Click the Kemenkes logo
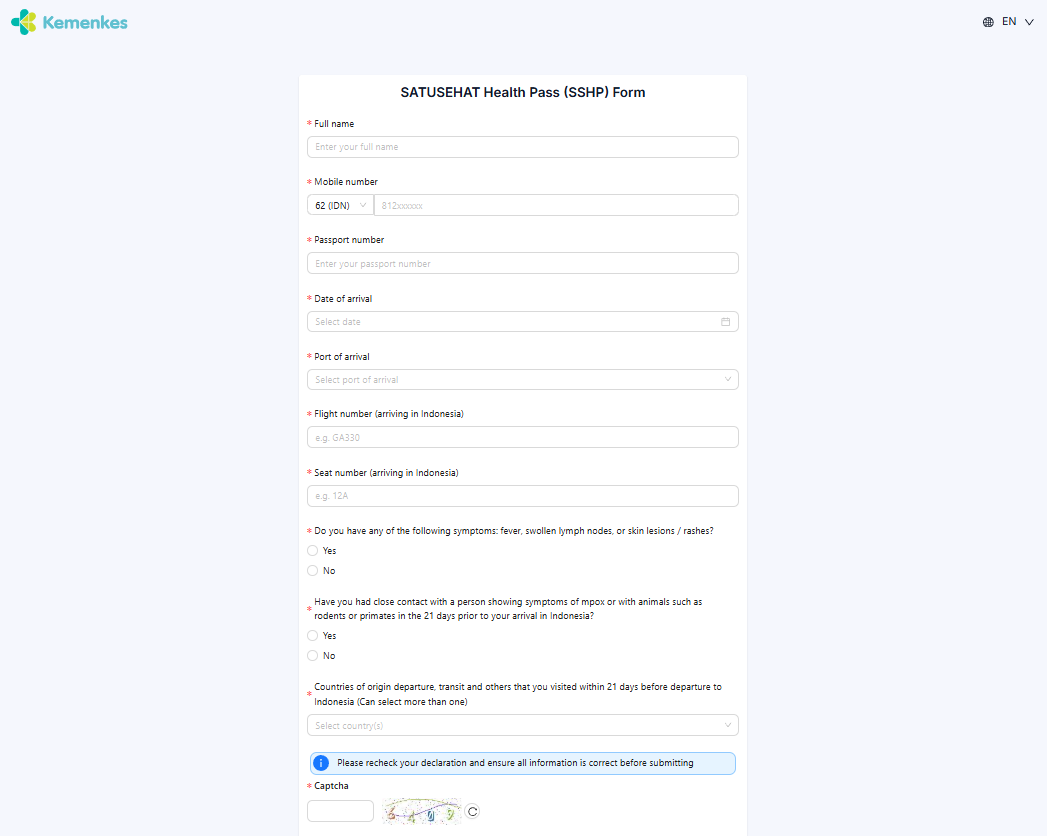This screenshot has width=1047, height=836. click(69, 22)
